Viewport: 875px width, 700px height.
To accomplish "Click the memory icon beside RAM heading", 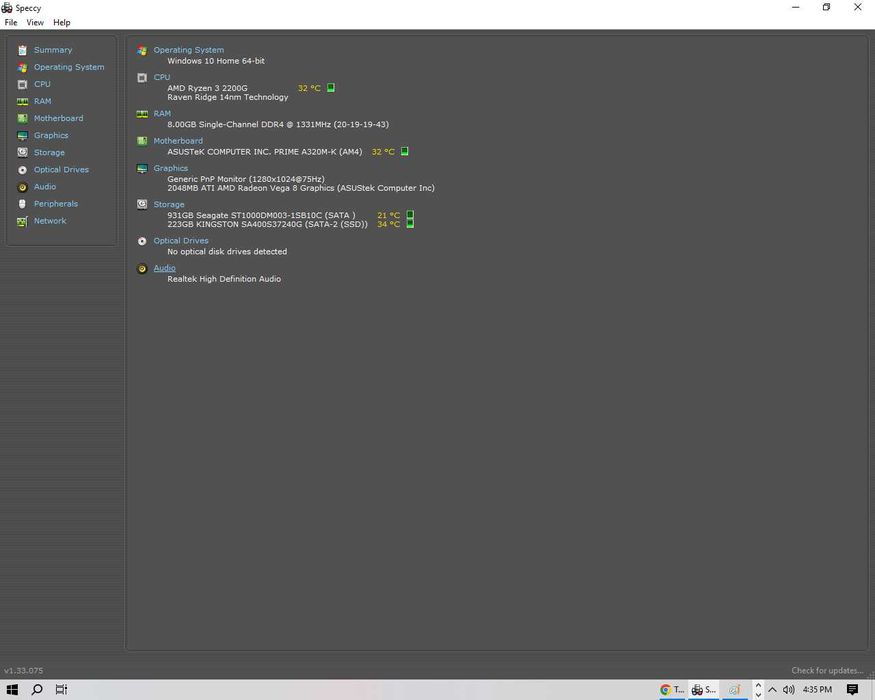I will 142,114.
